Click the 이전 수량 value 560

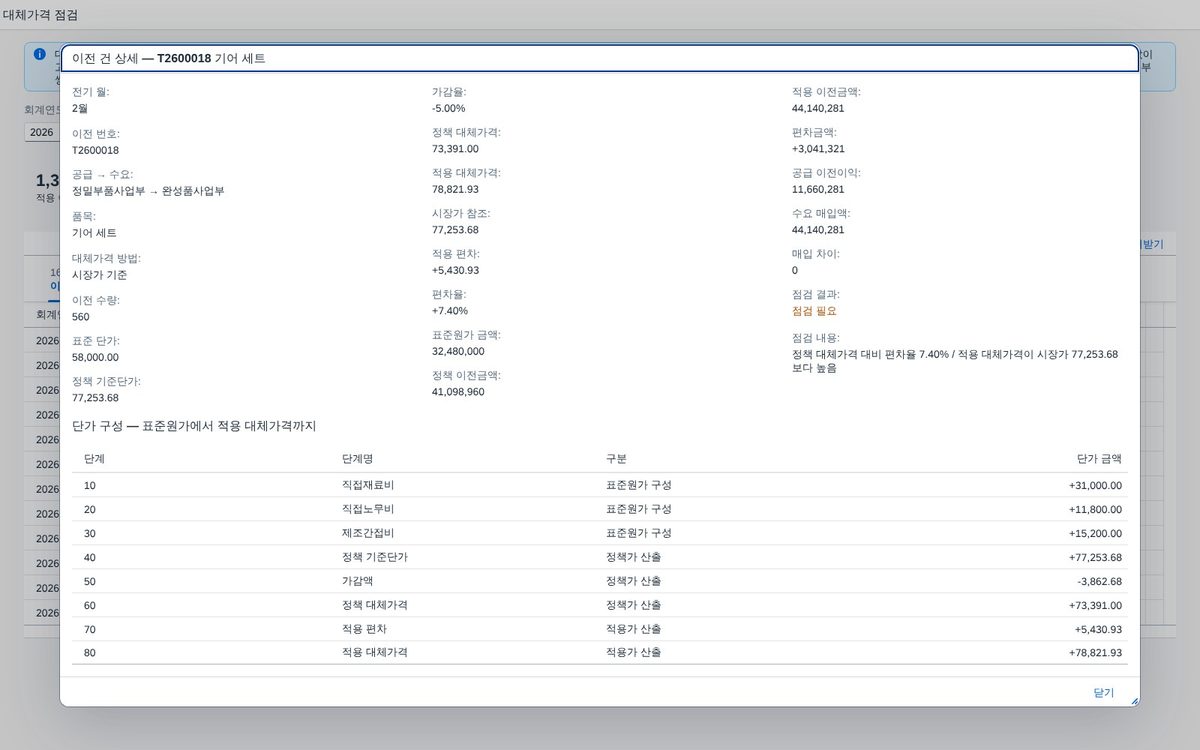click(x=80, y=317)
